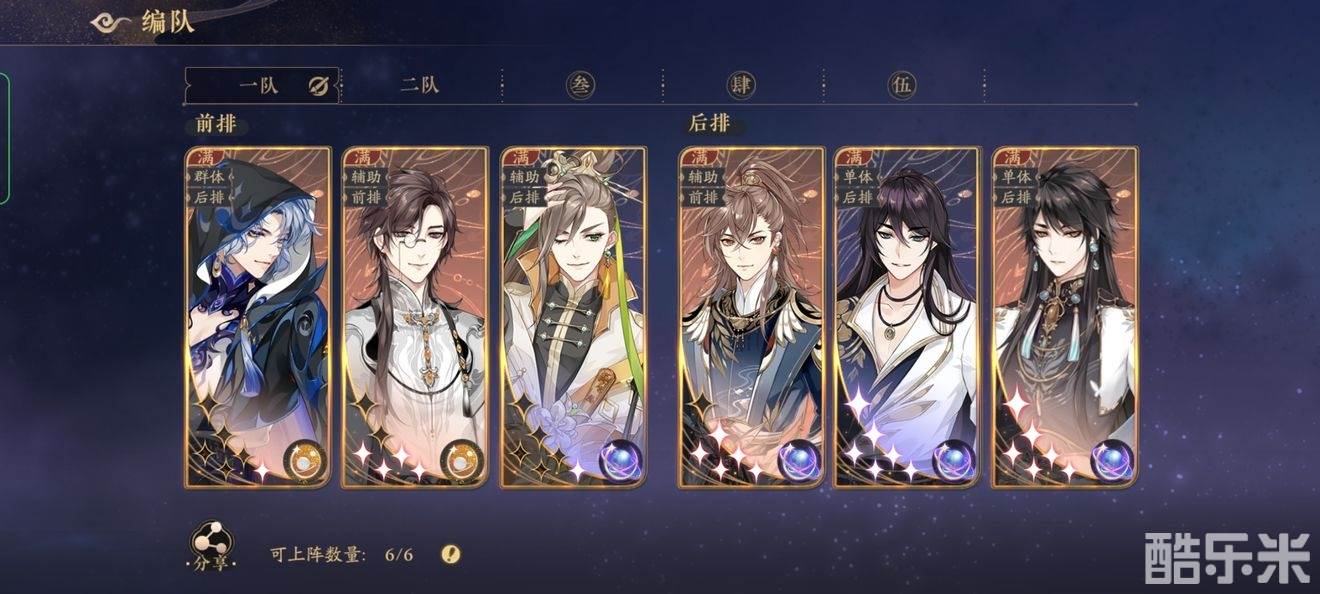Choose the long black-haired rightmost character
This screenshot has height=594, width=1320.
point(1065,317)
